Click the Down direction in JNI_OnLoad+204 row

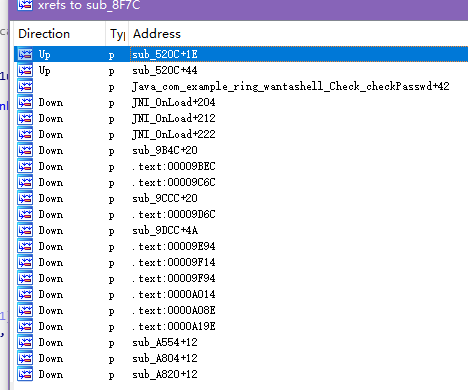51,102
